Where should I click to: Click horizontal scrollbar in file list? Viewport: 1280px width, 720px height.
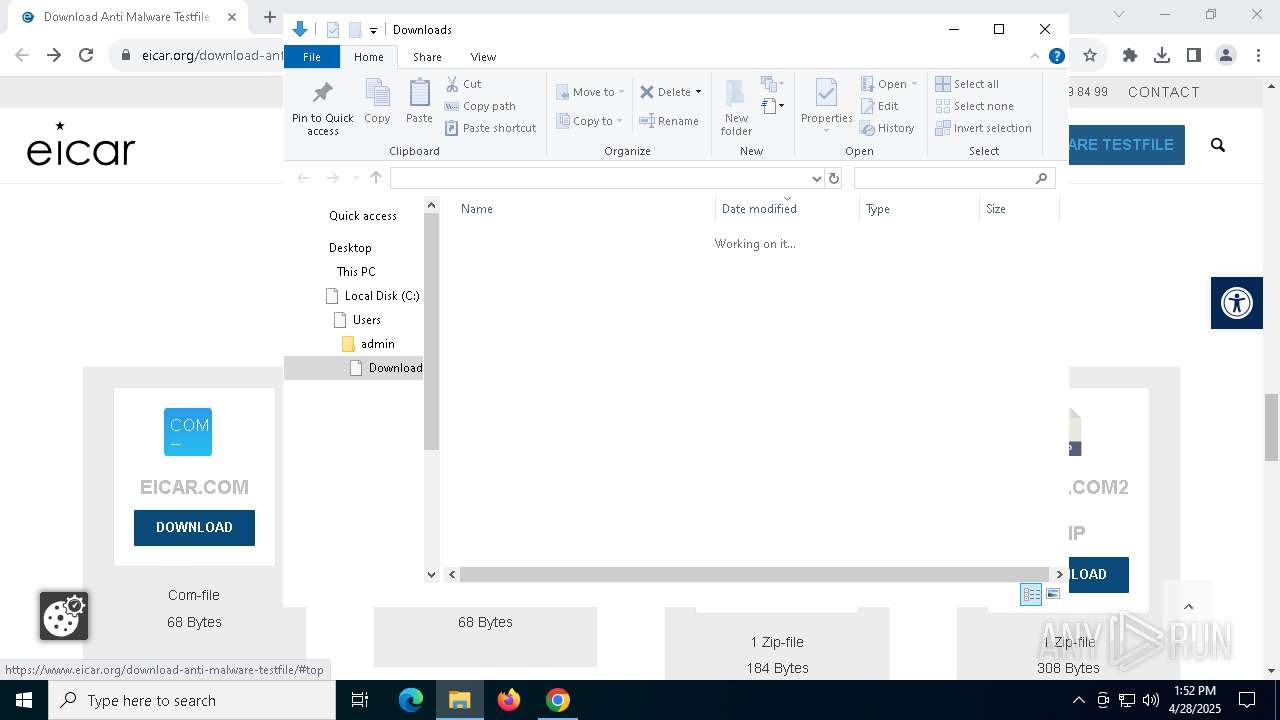(x=755, y=574)
